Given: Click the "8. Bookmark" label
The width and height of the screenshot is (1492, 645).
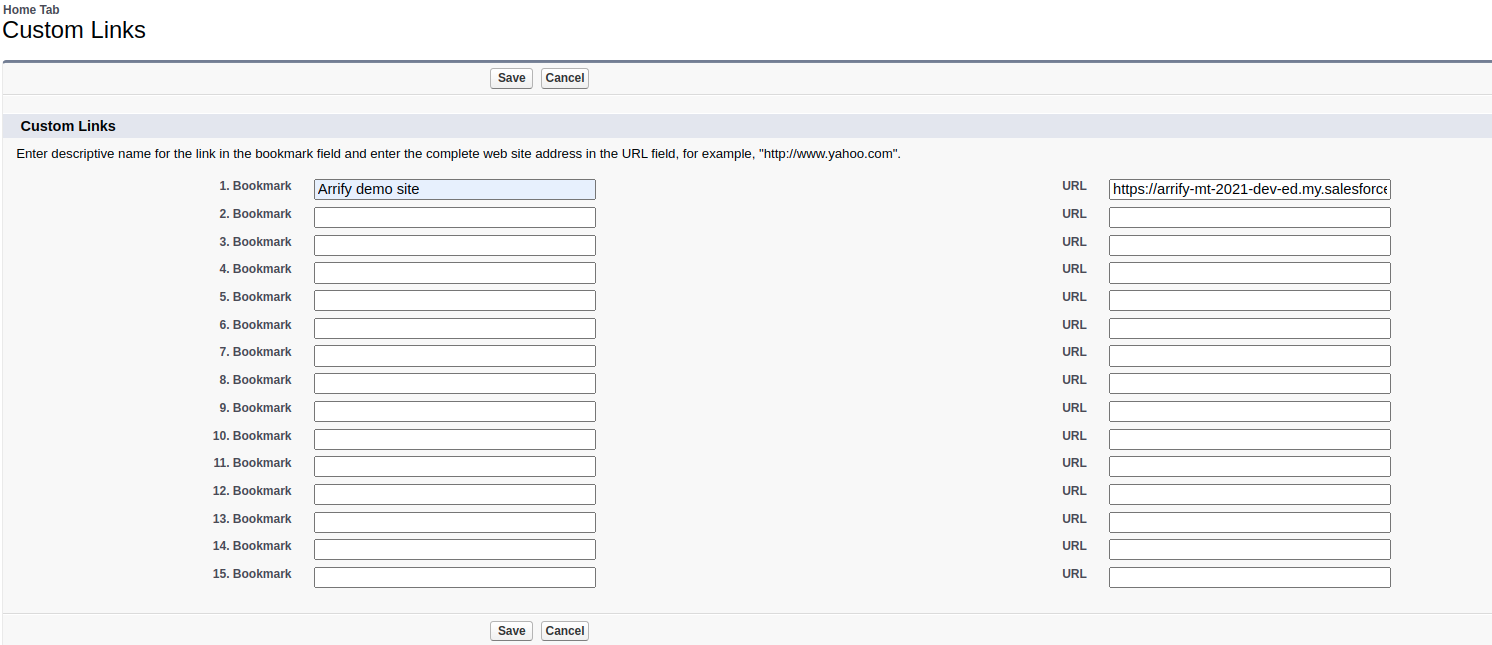Looking at the screenshot, I should point(256,380).
